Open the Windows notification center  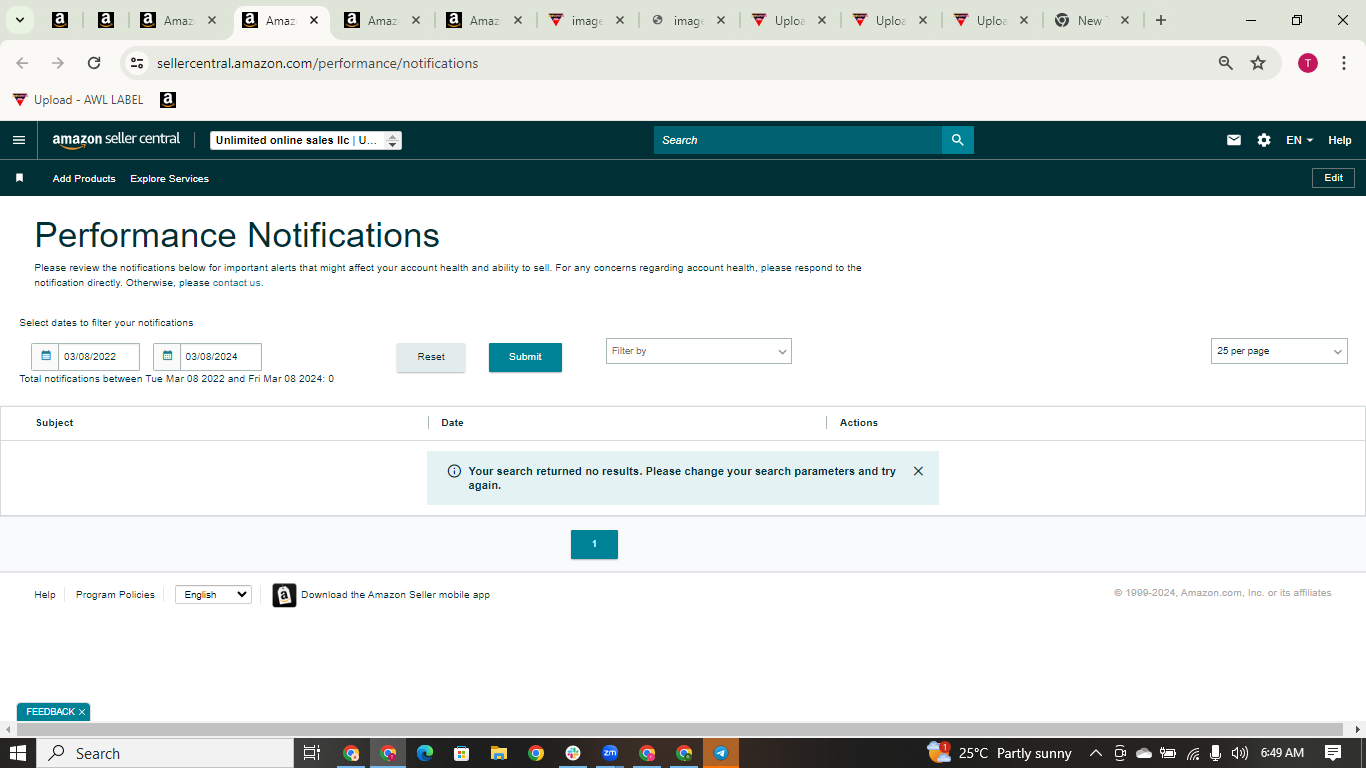1333,753
